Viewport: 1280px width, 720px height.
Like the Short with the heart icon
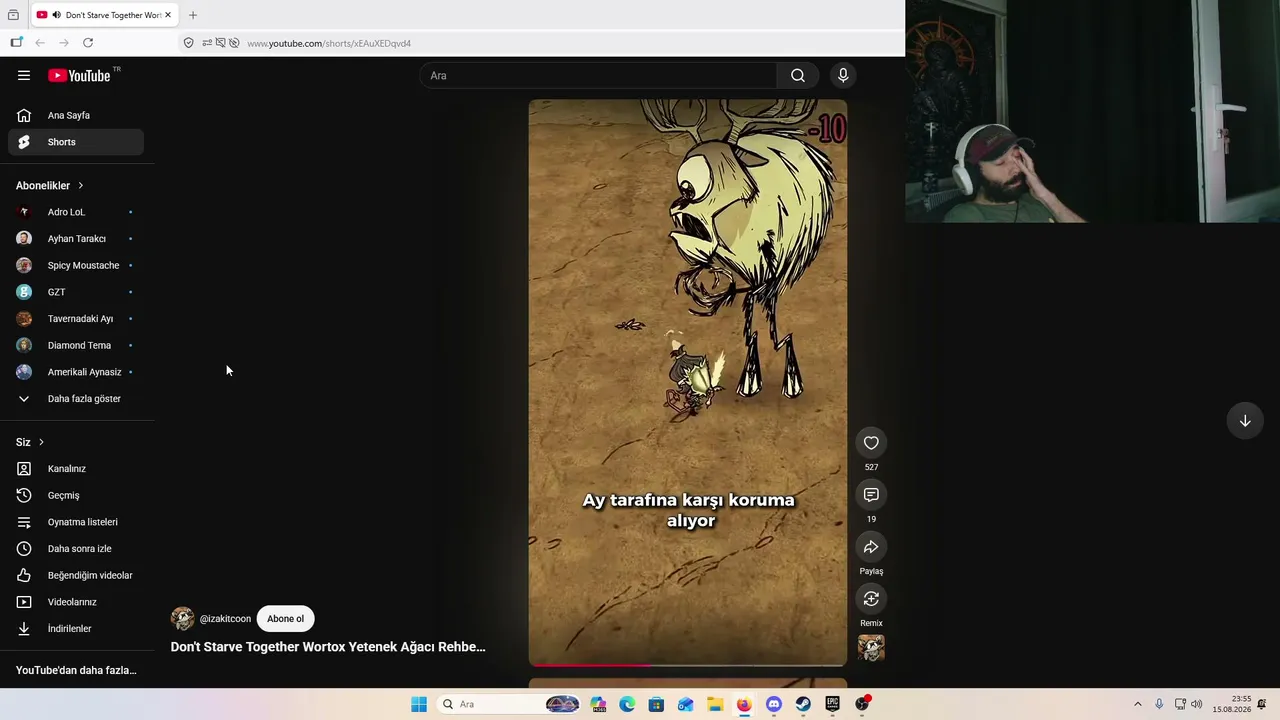tap(871, 443)
